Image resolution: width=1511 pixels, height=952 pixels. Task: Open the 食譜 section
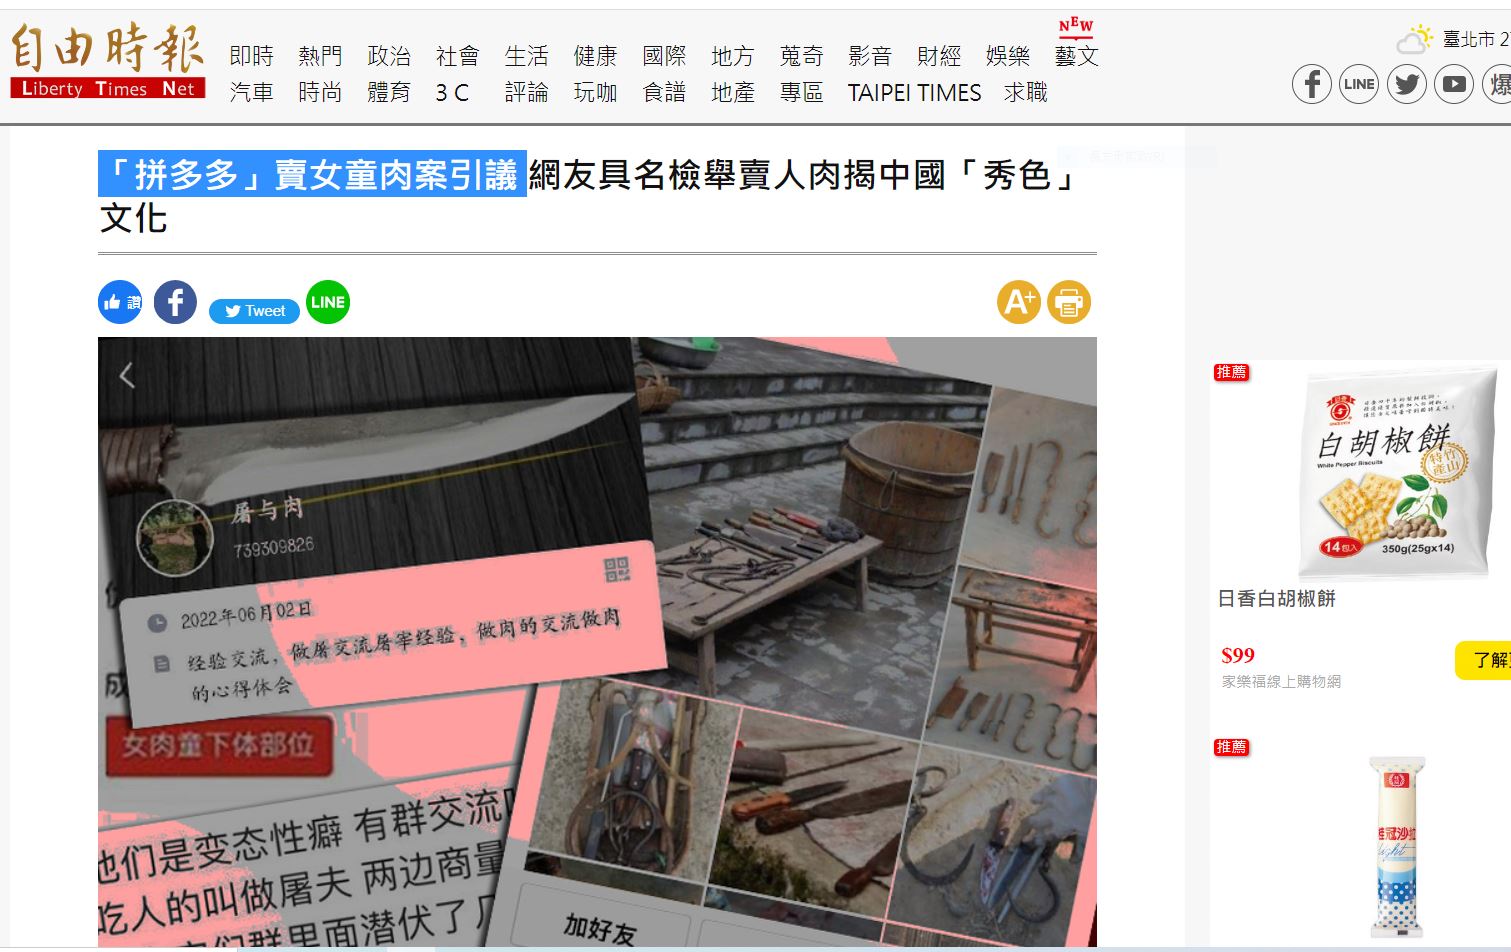(664, 93)
